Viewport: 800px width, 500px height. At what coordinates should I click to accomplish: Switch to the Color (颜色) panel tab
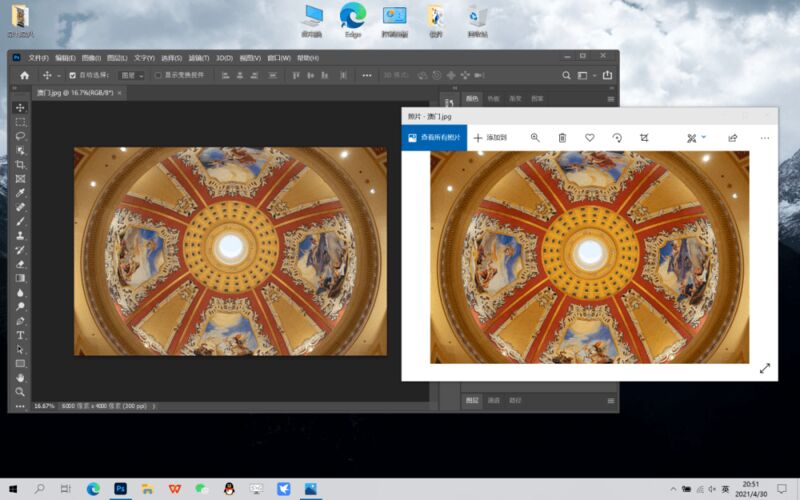pos(472,98)
